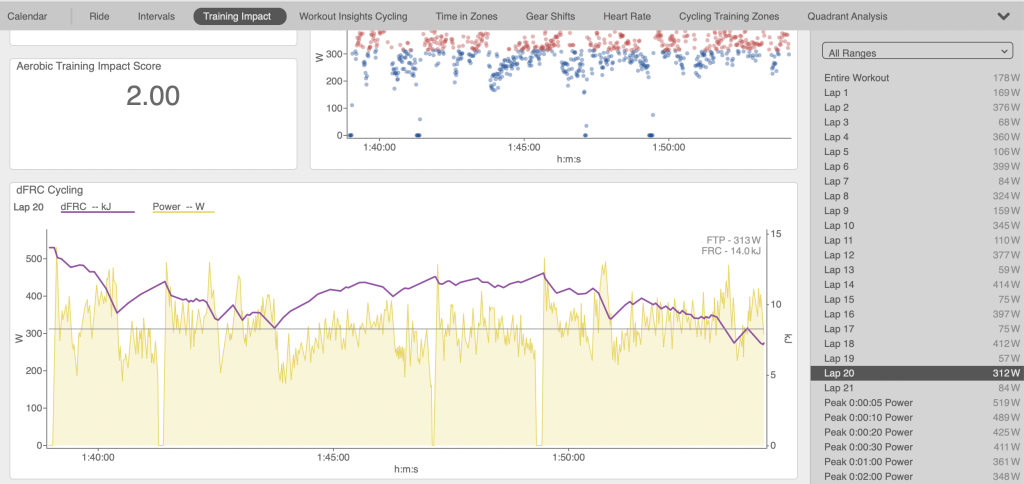Open Cycling Training Zones tab
This screenshot has height=484, width=1024.
[729, 16]
